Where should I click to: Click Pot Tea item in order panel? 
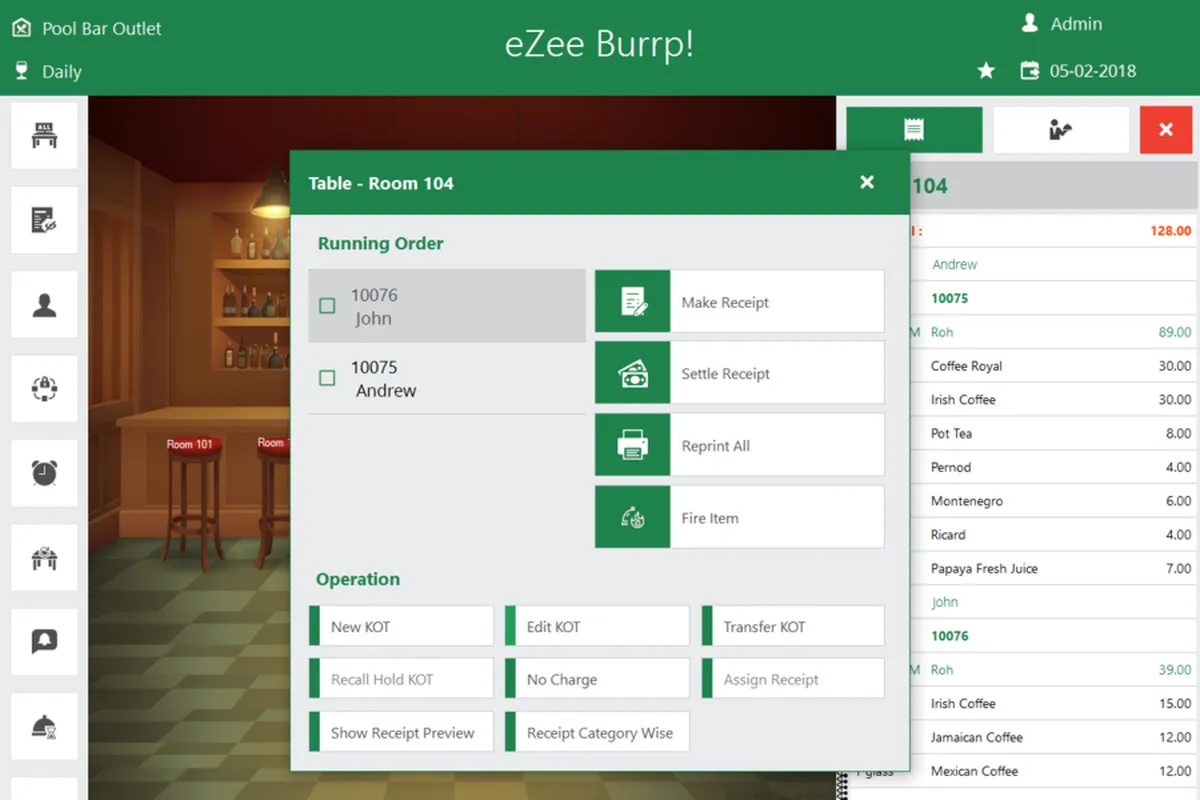point(951,433)
